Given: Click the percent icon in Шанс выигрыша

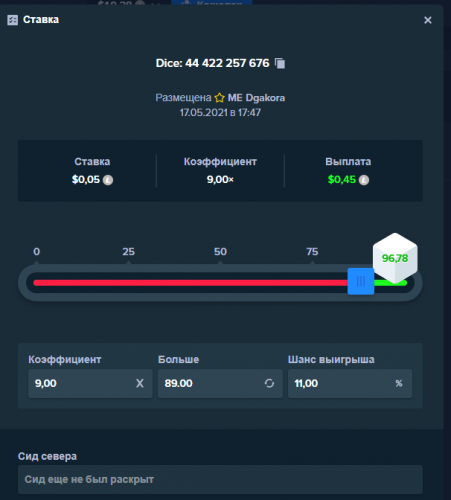Looking at the screenshot, I should pos(399,383).
